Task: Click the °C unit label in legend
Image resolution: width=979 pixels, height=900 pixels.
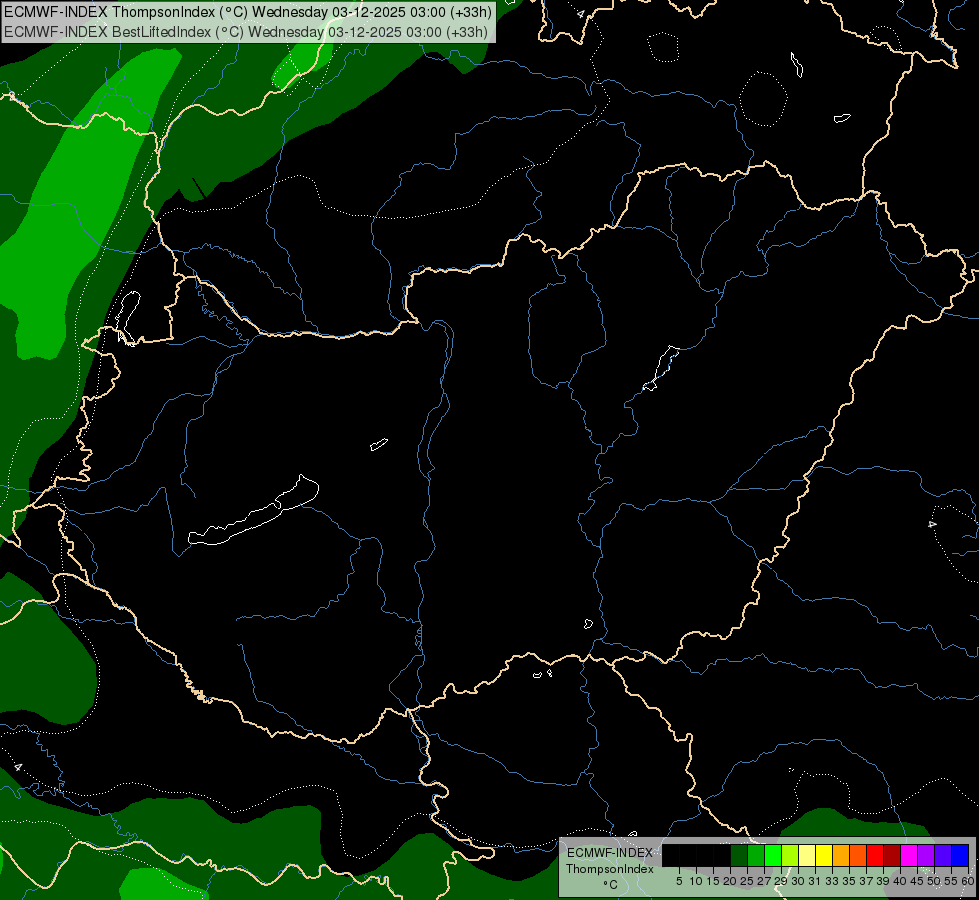Action: [x=610, y=885]
